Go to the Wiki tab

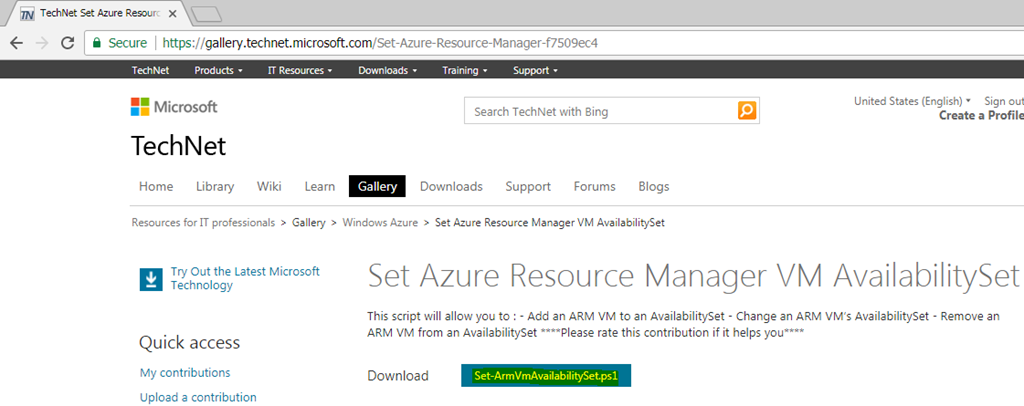point(269,187)
